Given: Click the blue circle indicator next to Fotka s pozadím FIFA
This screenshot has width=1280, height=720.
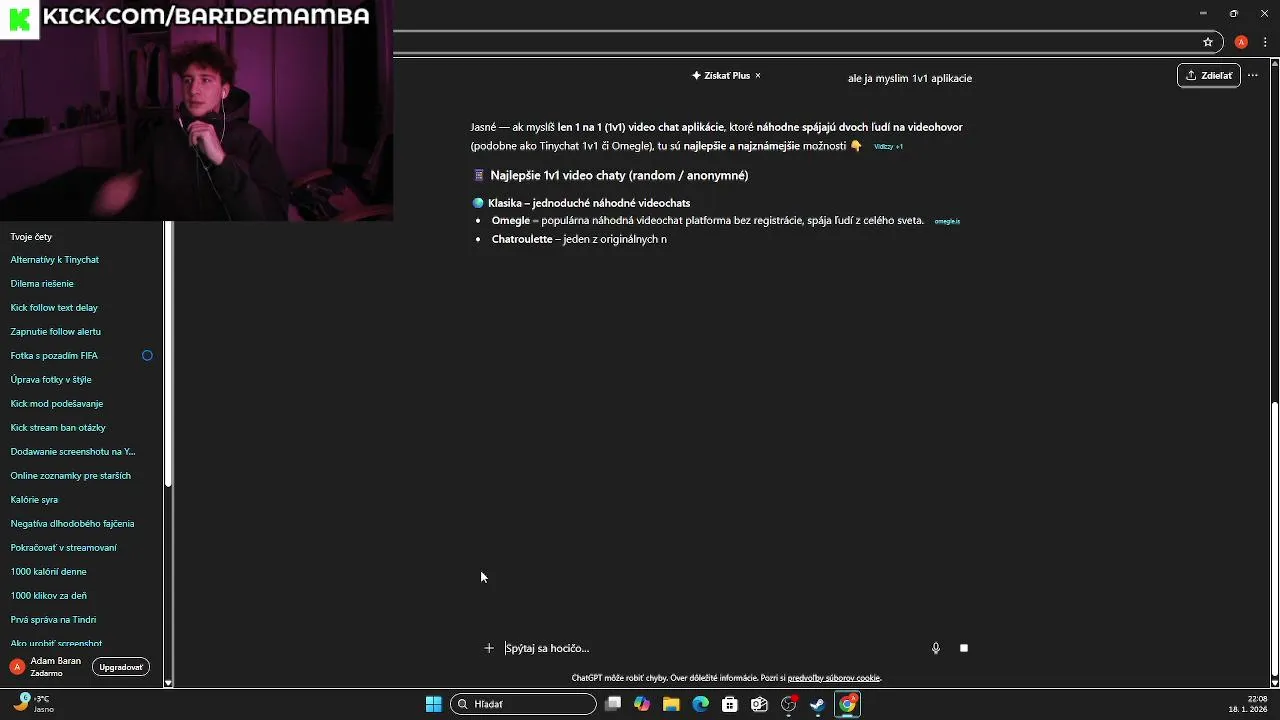Looking at the screenshot, I should [147, 356].
